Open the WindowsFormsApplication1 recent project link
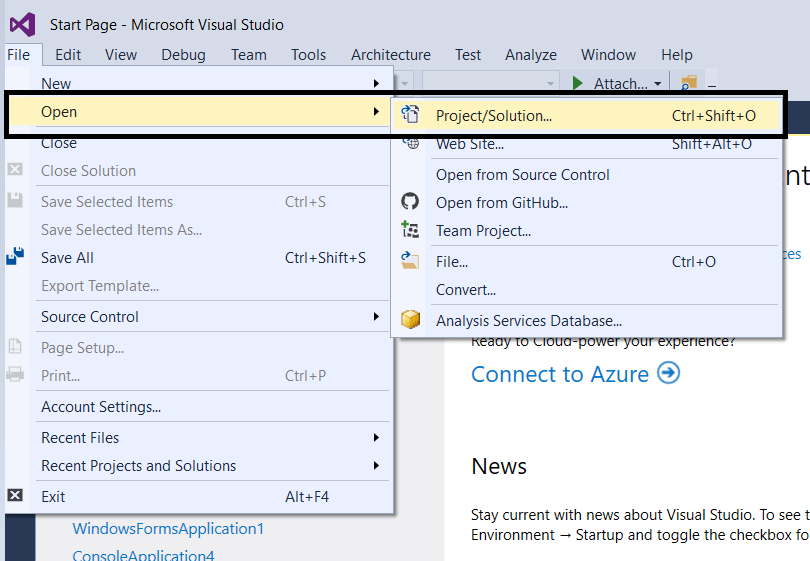The width and height of the screenshot is (810, 561). coord(168,528)
